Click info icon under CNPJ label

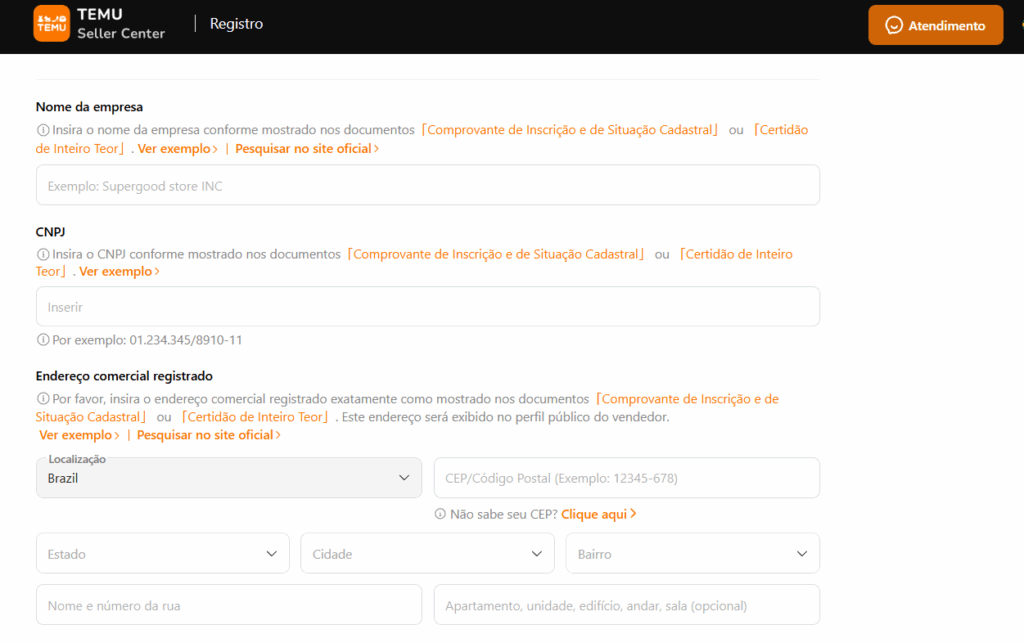click(43, 254)
